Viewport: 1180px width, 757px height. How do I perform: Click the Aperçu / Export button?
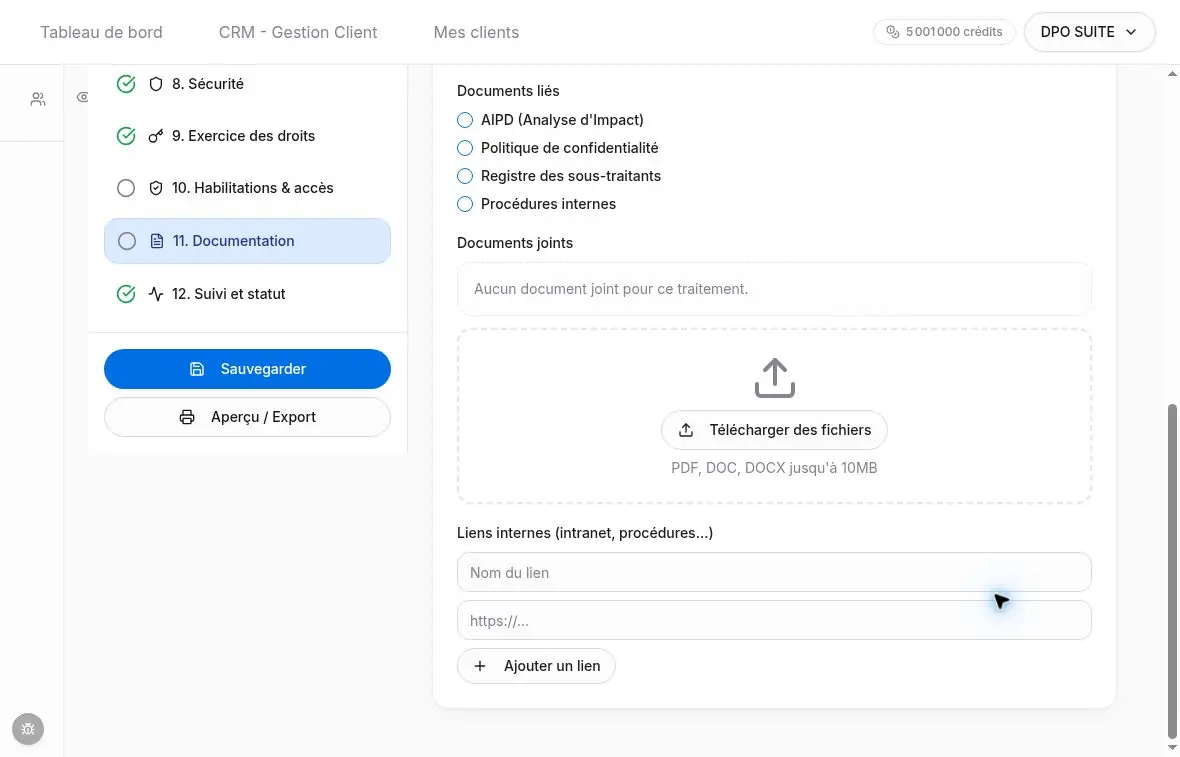tap(247, 417)
